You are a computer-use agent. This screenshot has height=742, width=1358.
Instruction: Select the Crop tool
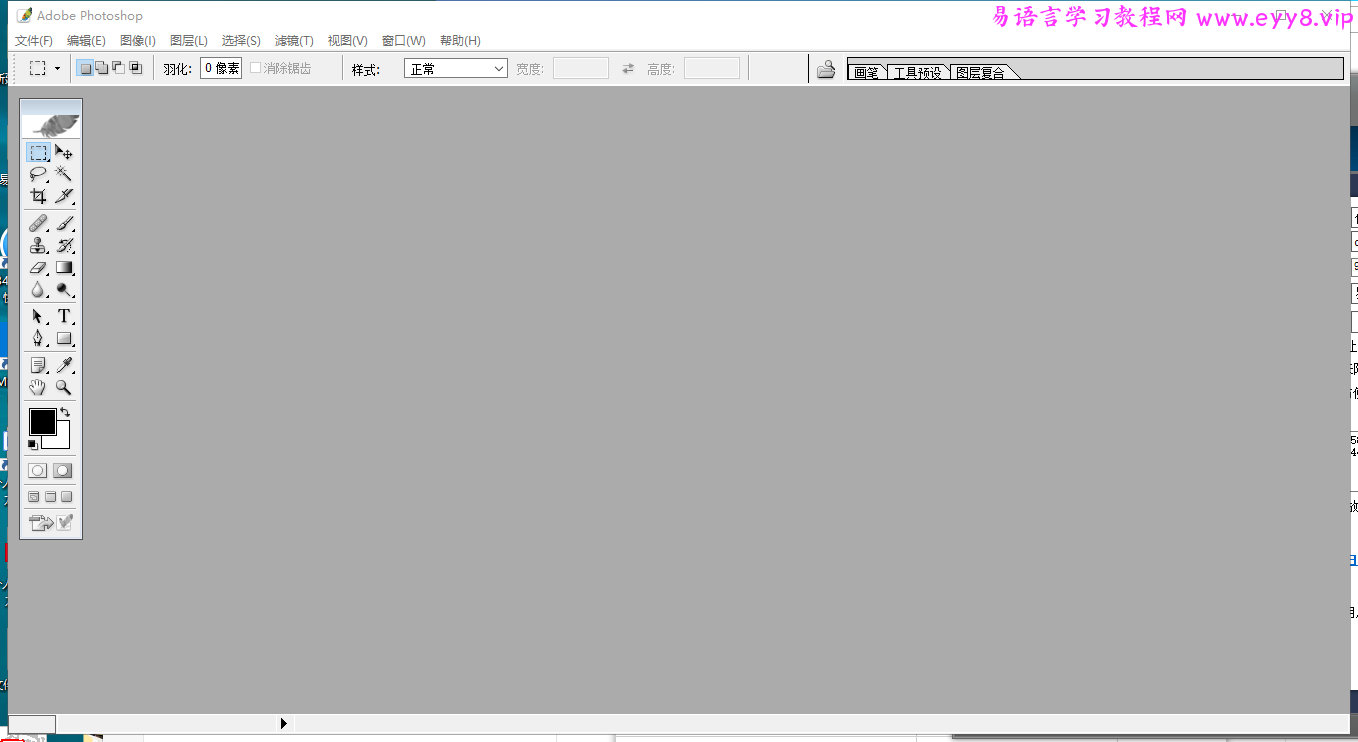(38, 196)
